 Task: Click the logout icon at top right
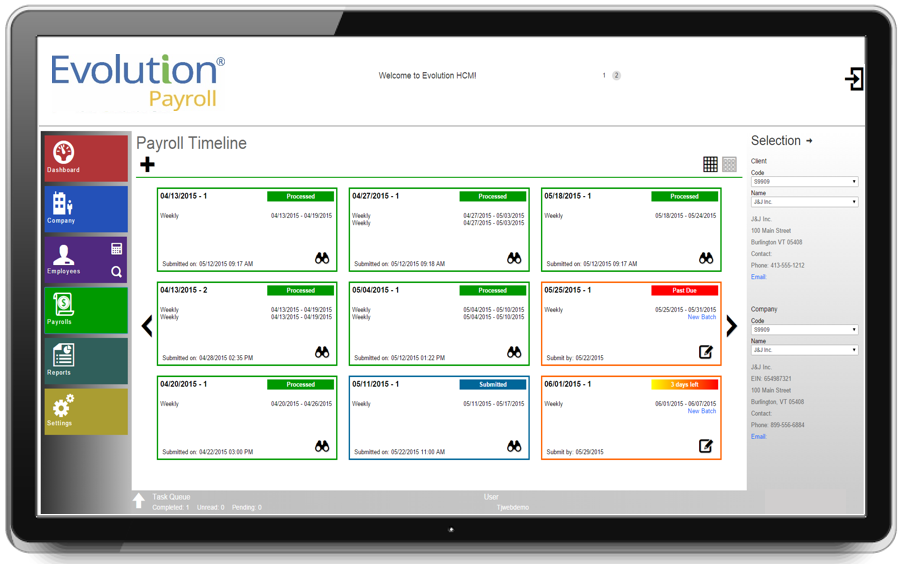click(x=854, y=79)
